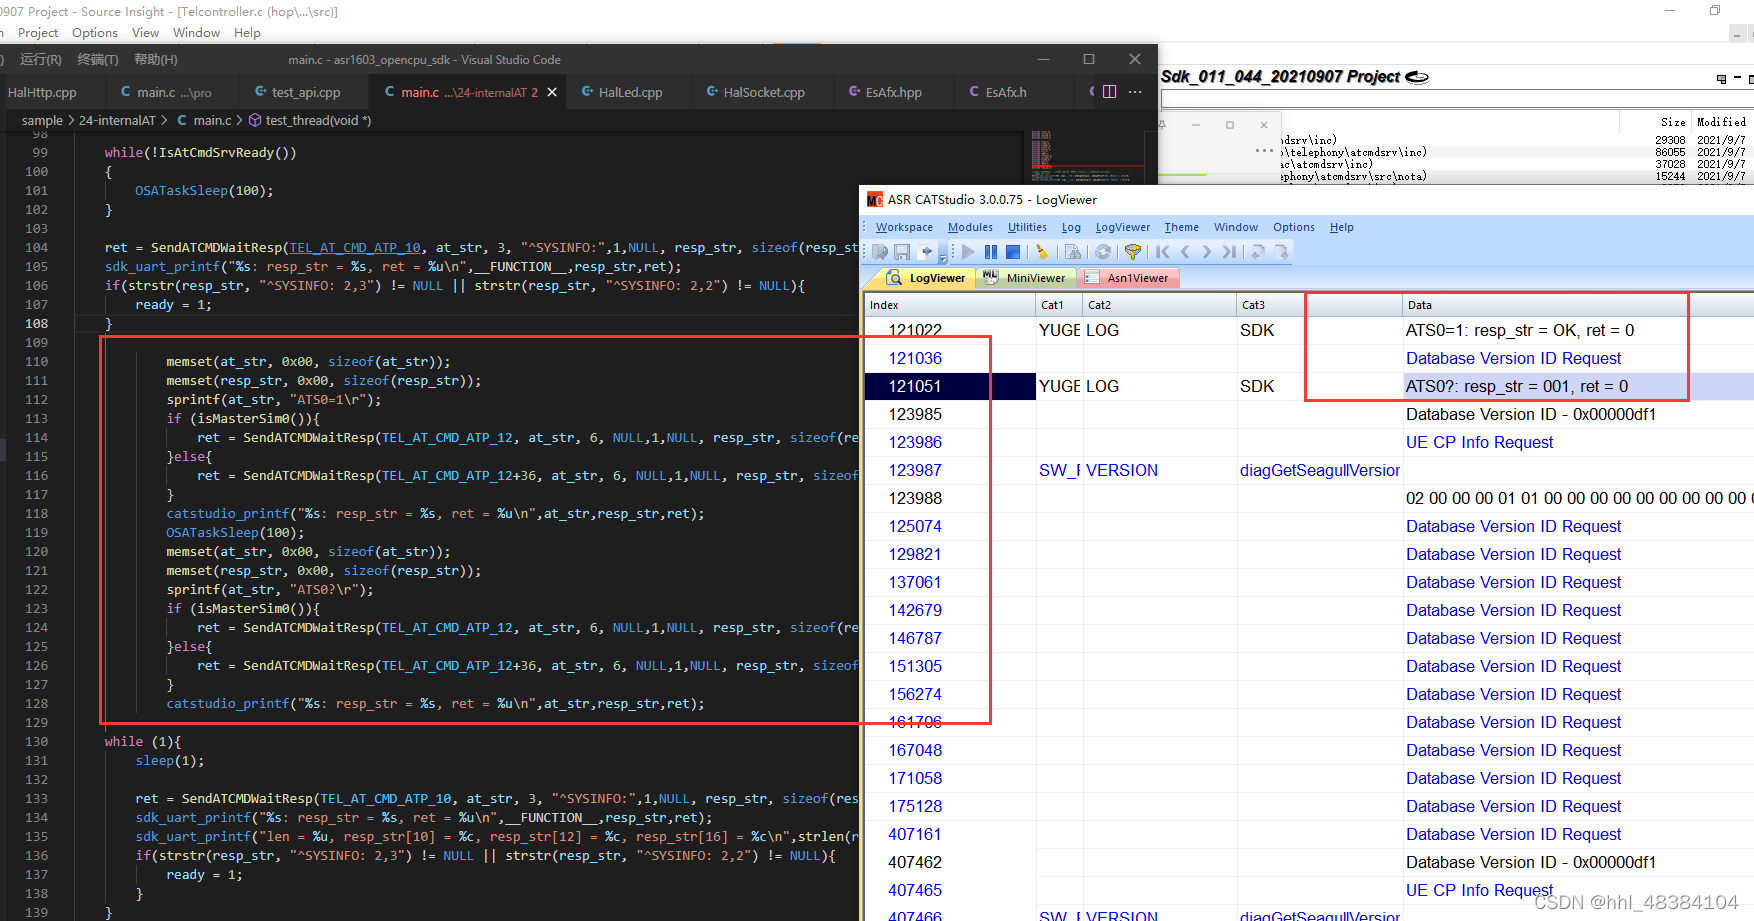Open the Theme menu in CATStudio
The height and width of the screenshot is (921, 1754).
tap(1181, 227)
